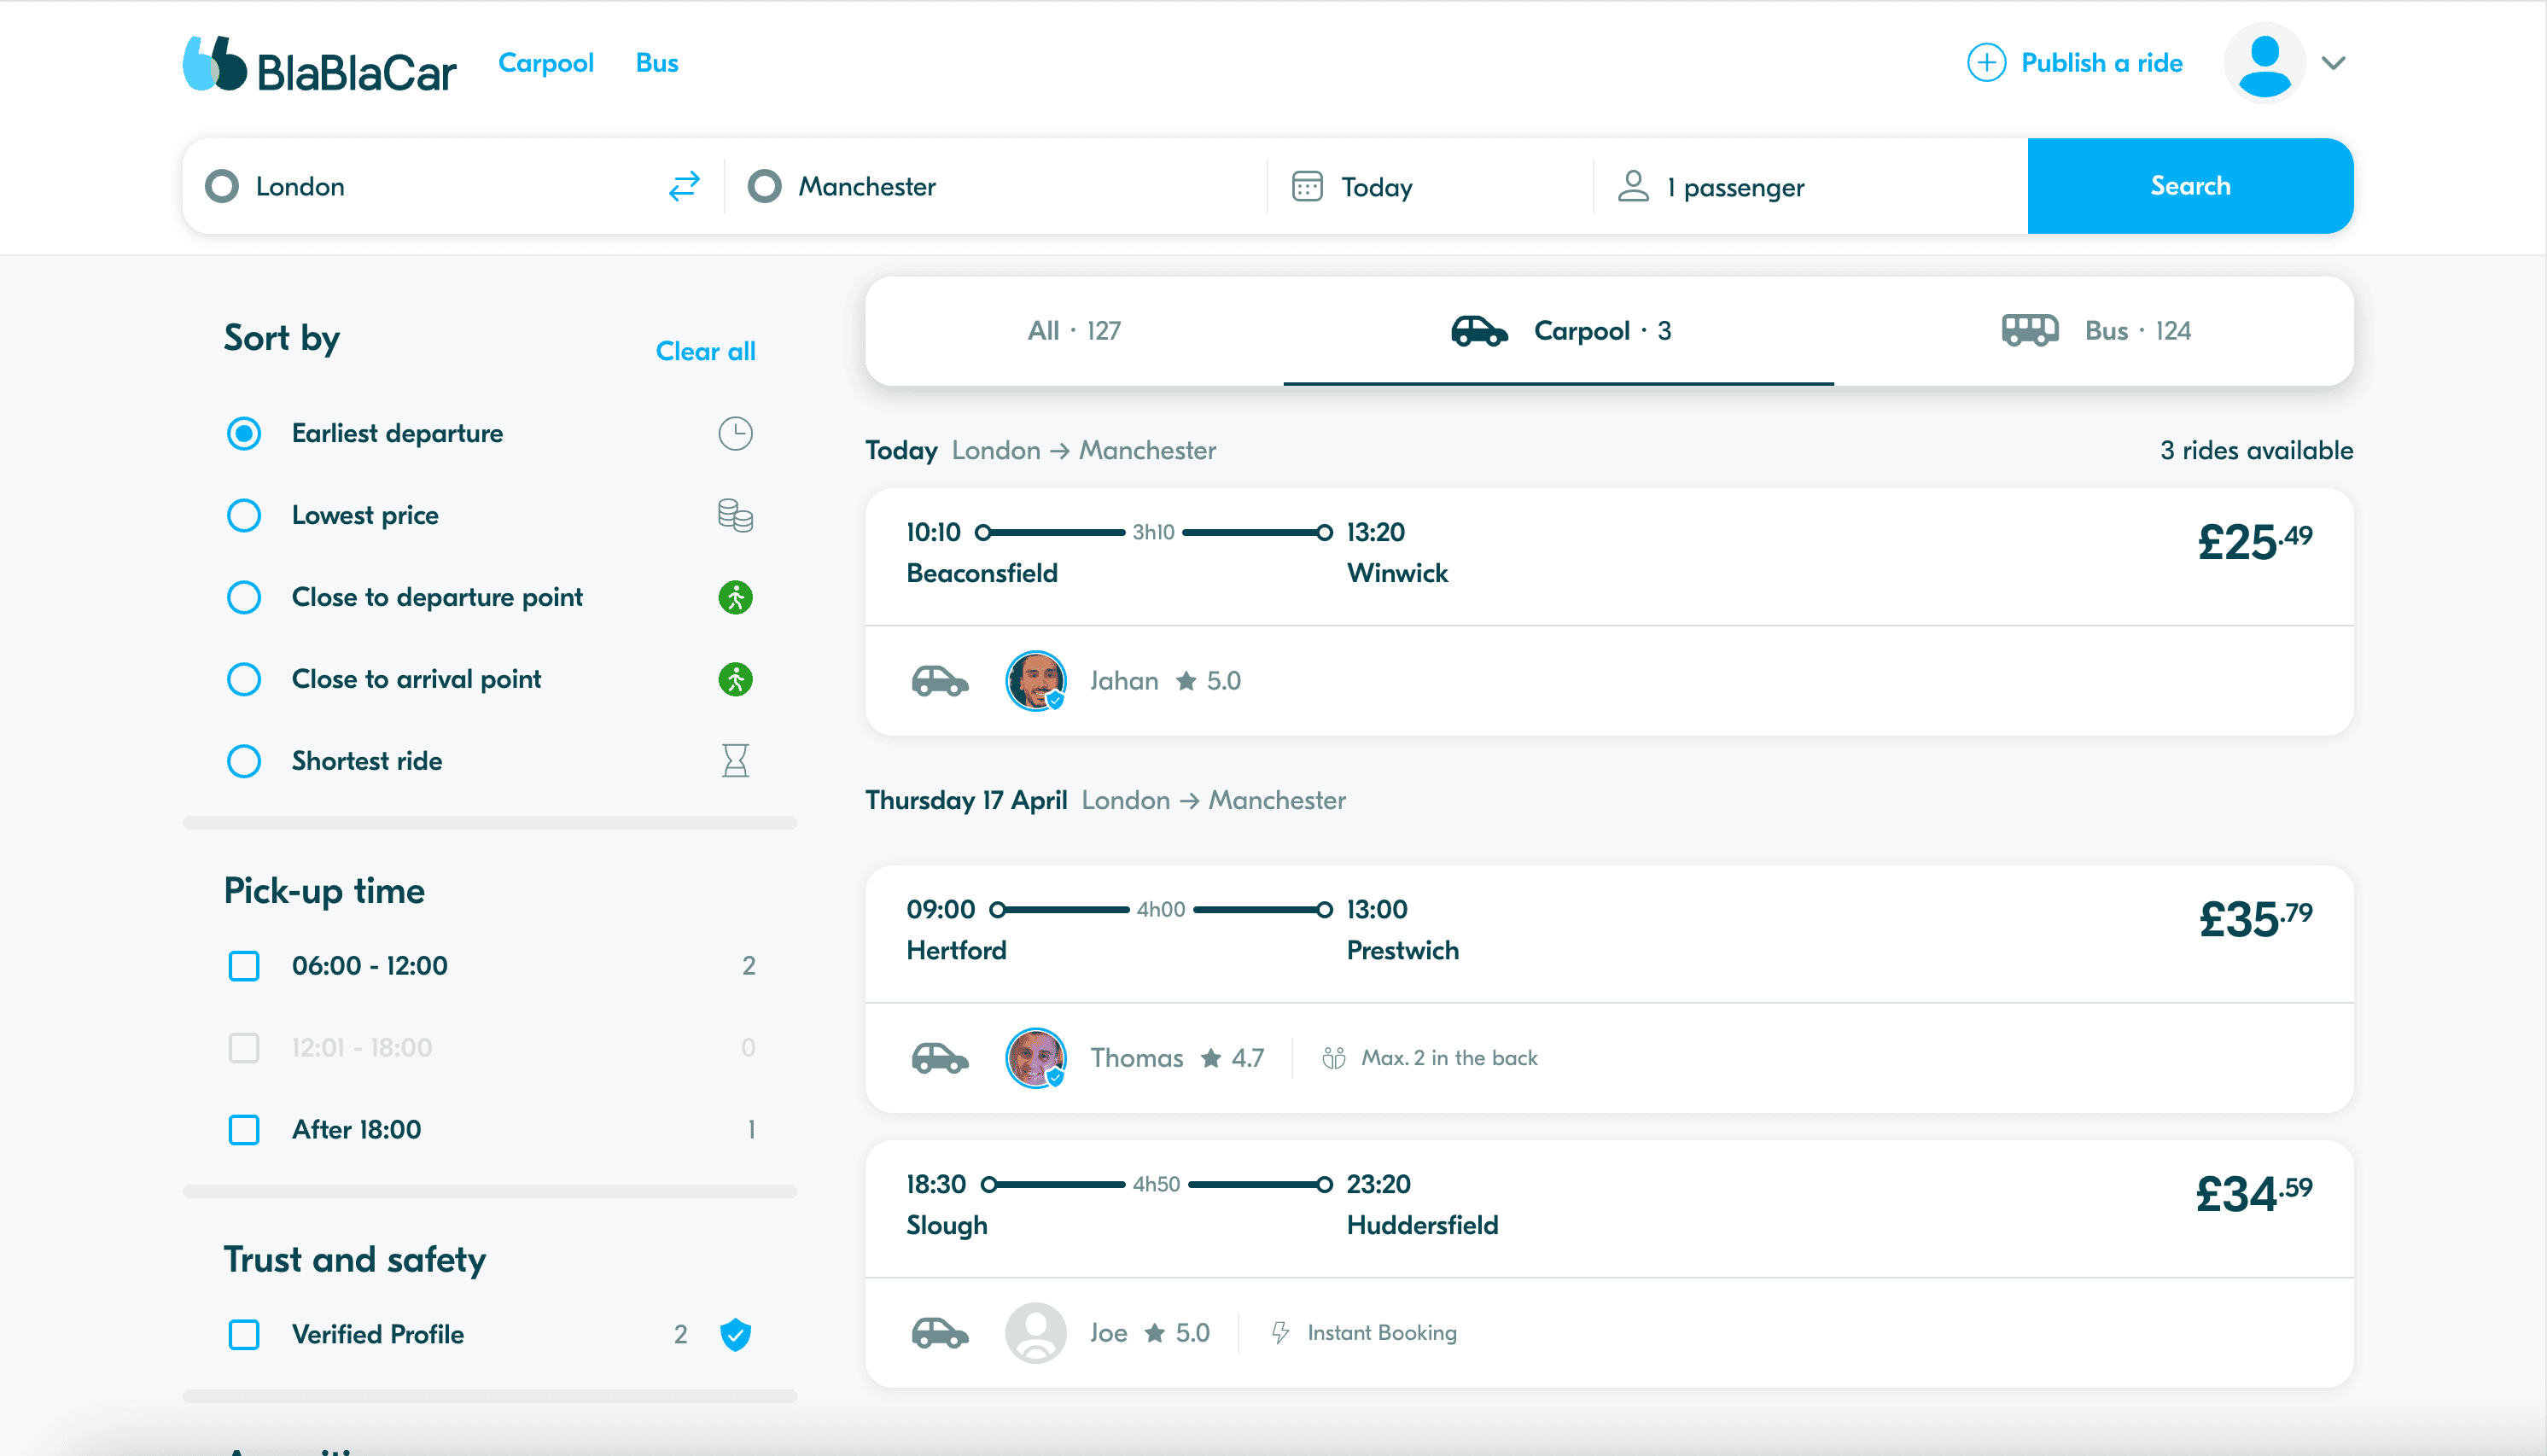The height and width of the screenshot is (1456, 2547).
Task: Switch to the All 127 results tab
Action: 1074,331
